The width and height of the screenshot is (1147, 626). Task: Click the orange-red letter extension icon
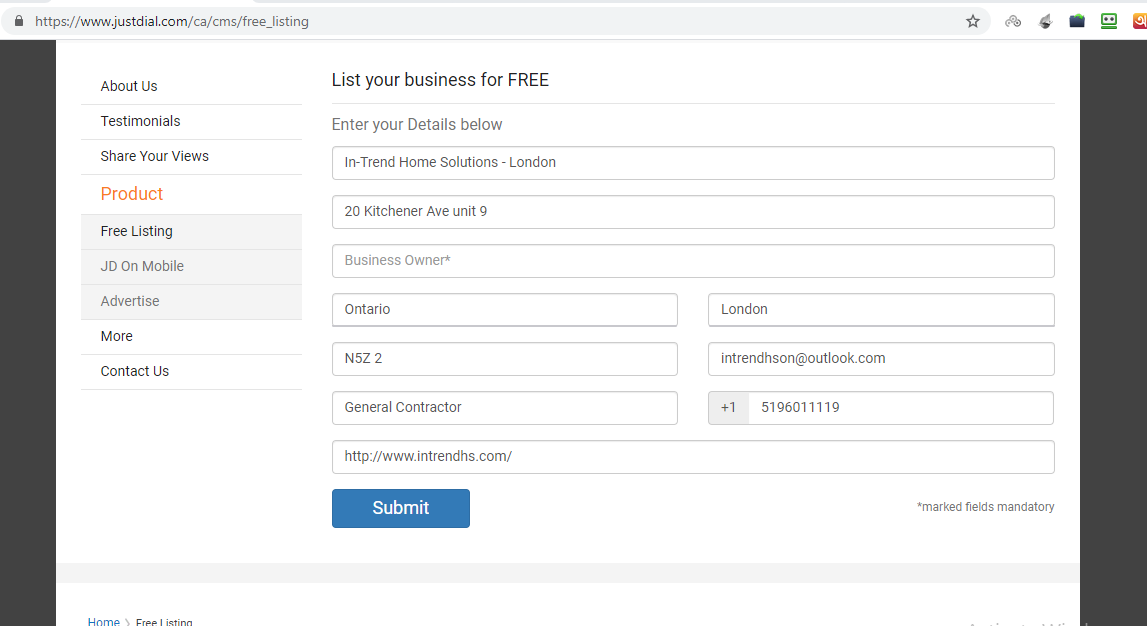[1140, 21]
